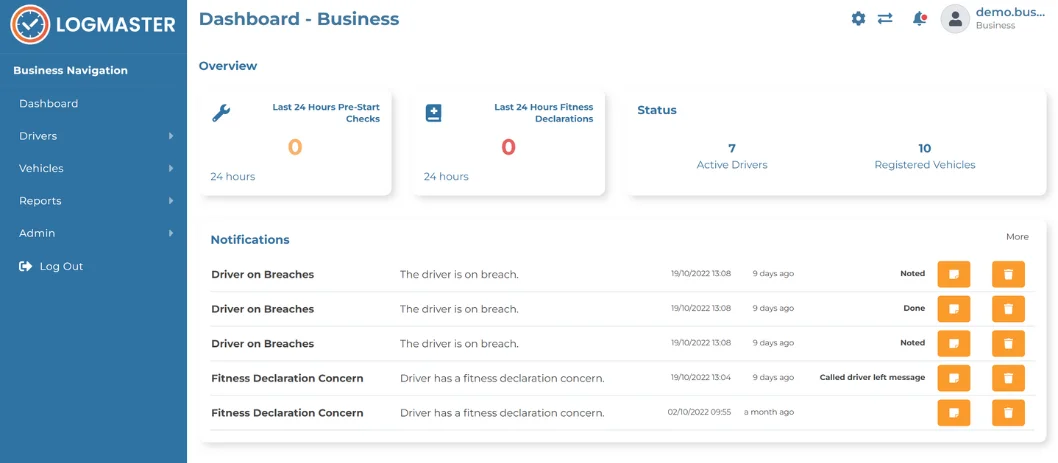Open Last 24 Hours Pre-Start Checks title
The image size is (1058, 463).
coord(326,113)
